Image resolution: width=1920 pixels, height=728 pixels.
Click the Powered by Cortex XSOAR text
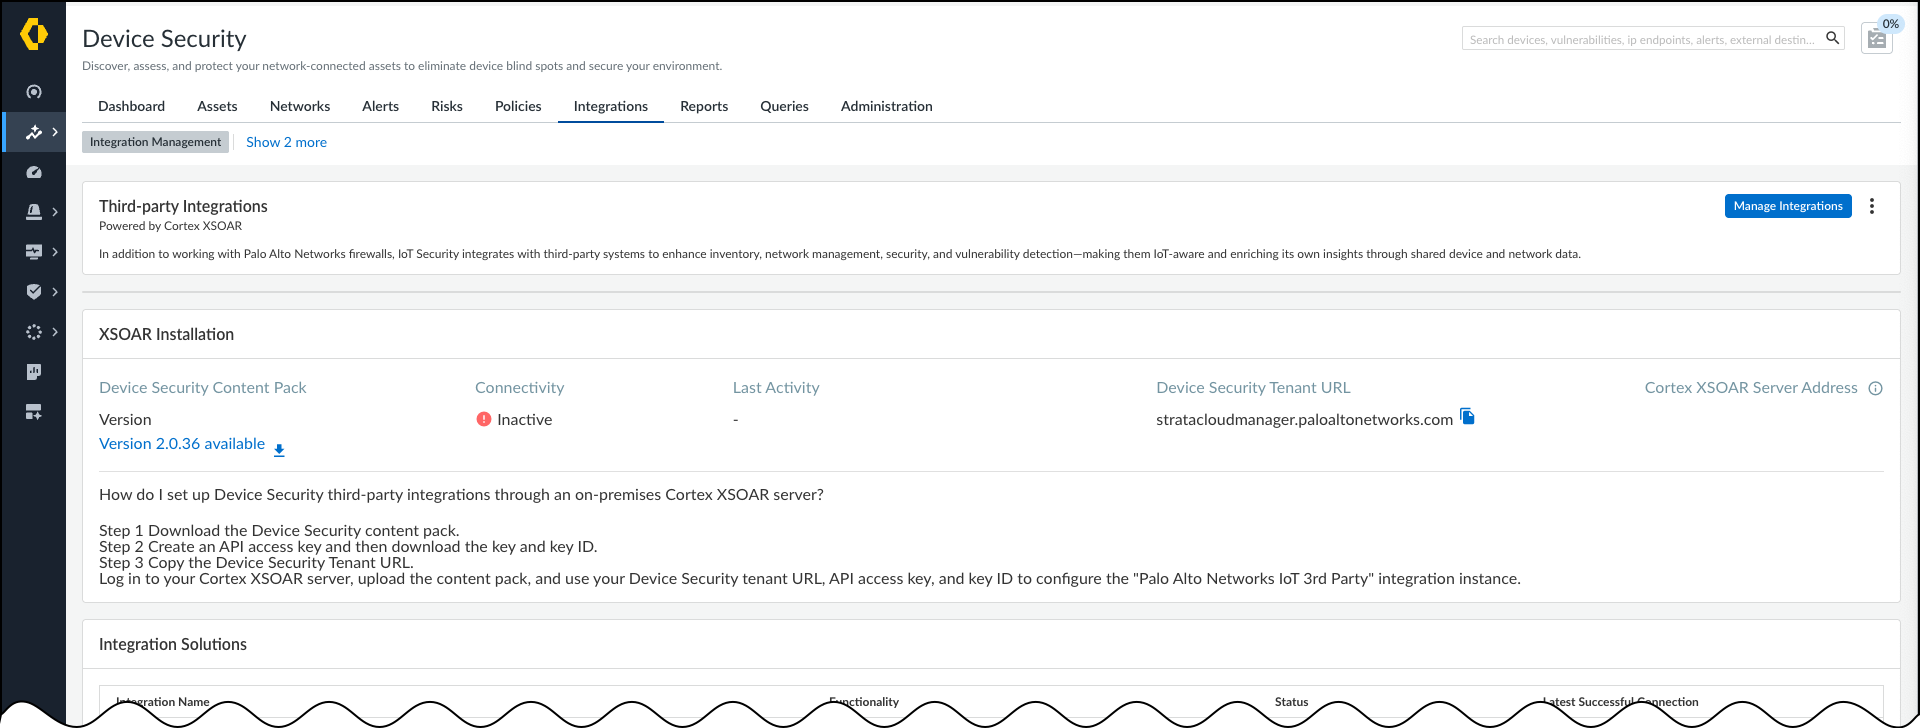[x=170, y=226]
